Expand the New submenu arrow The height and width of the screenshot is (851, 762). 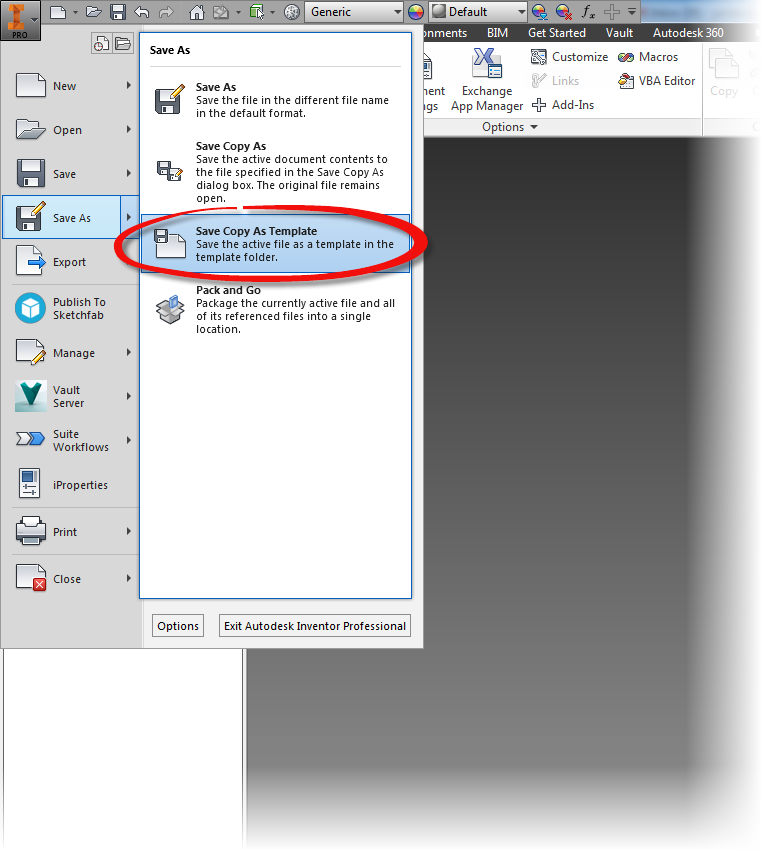point(129,85)
